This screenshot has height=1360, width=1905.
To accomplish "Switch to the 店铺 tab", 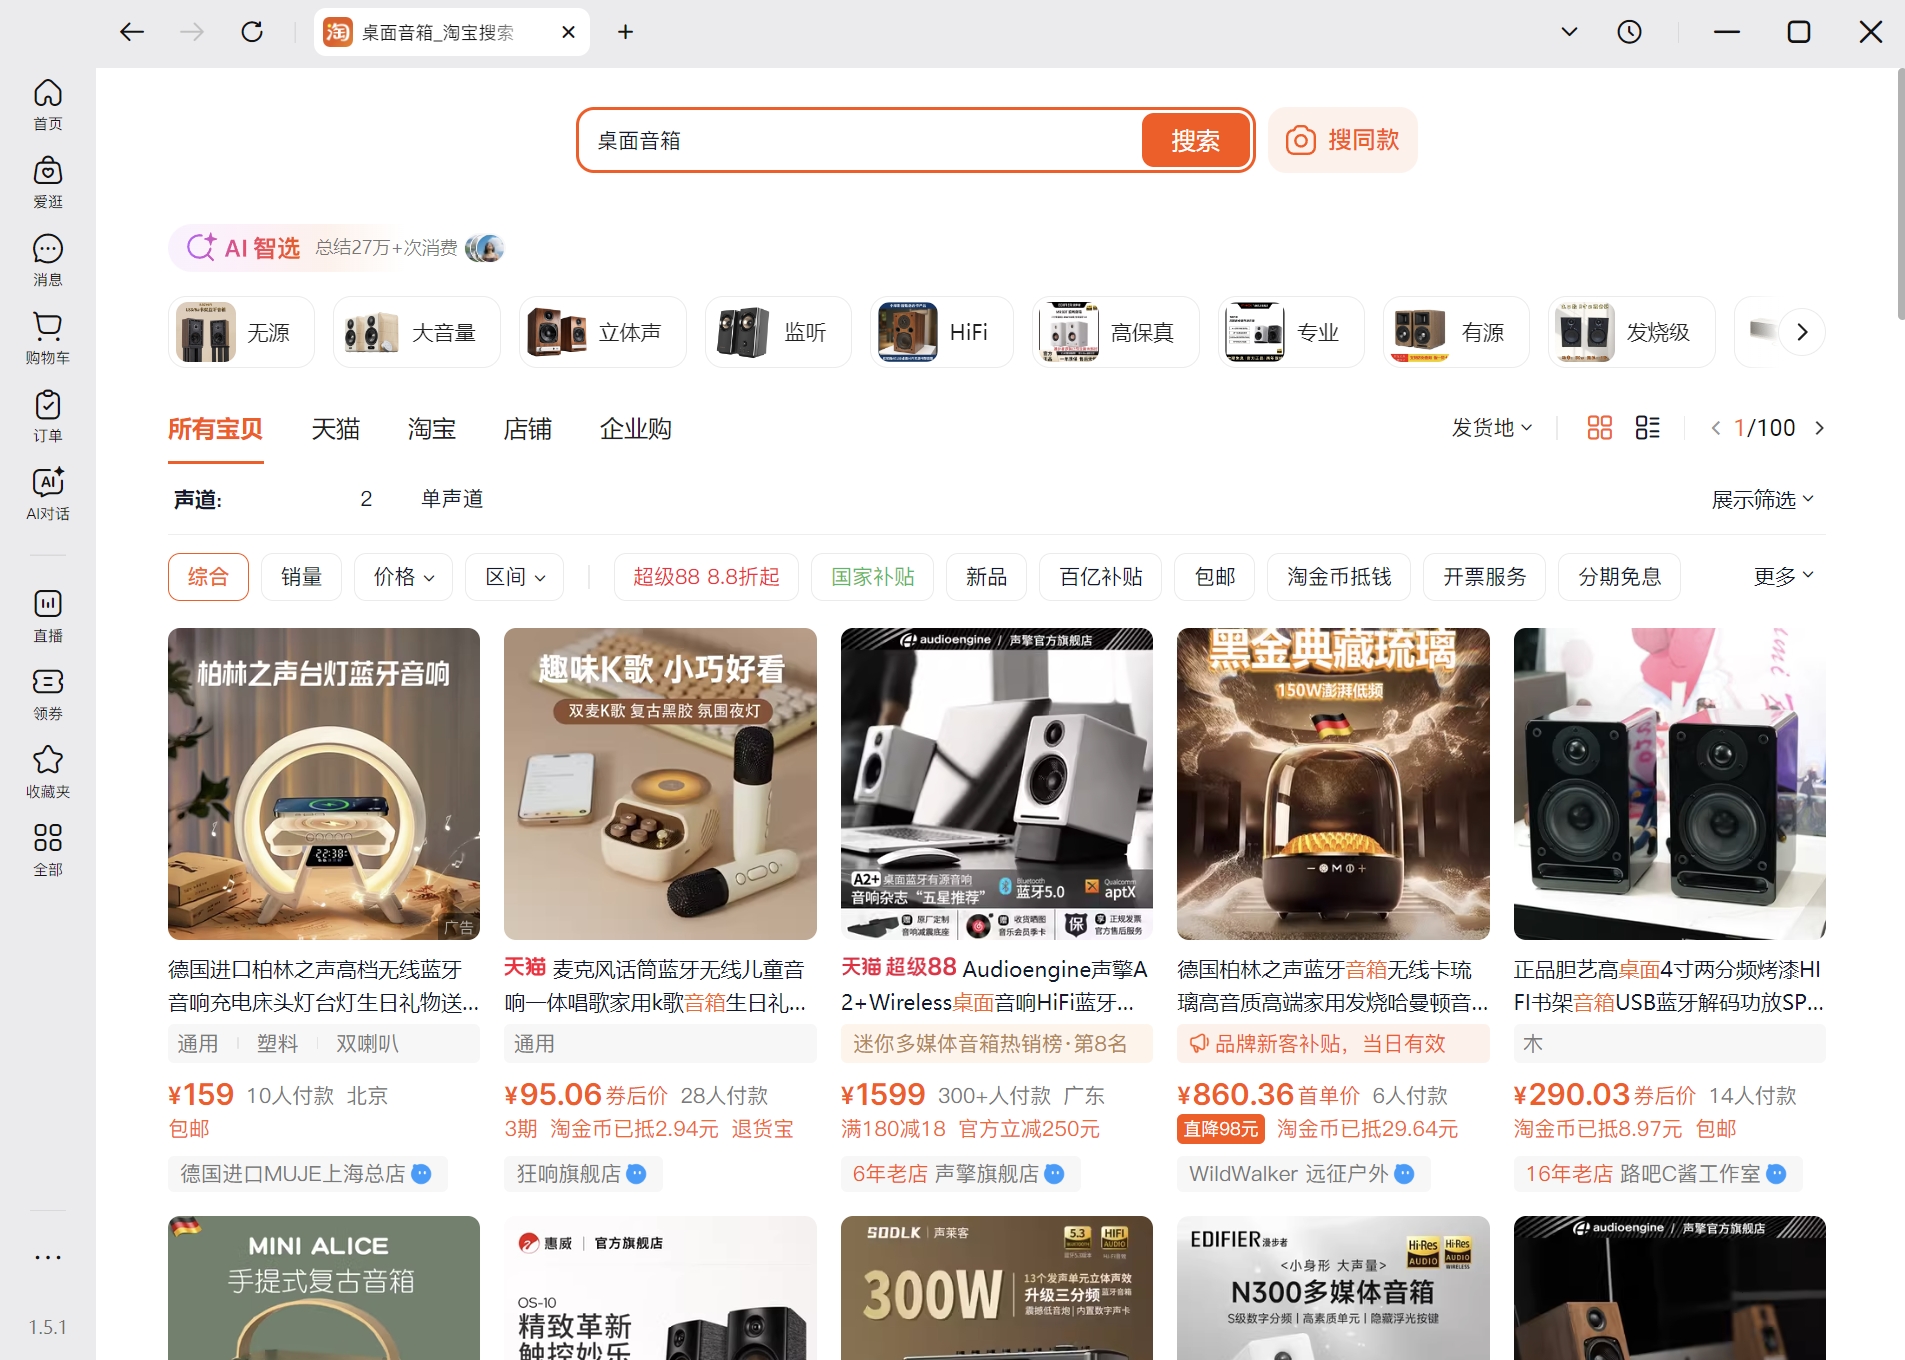I will 527,428.
